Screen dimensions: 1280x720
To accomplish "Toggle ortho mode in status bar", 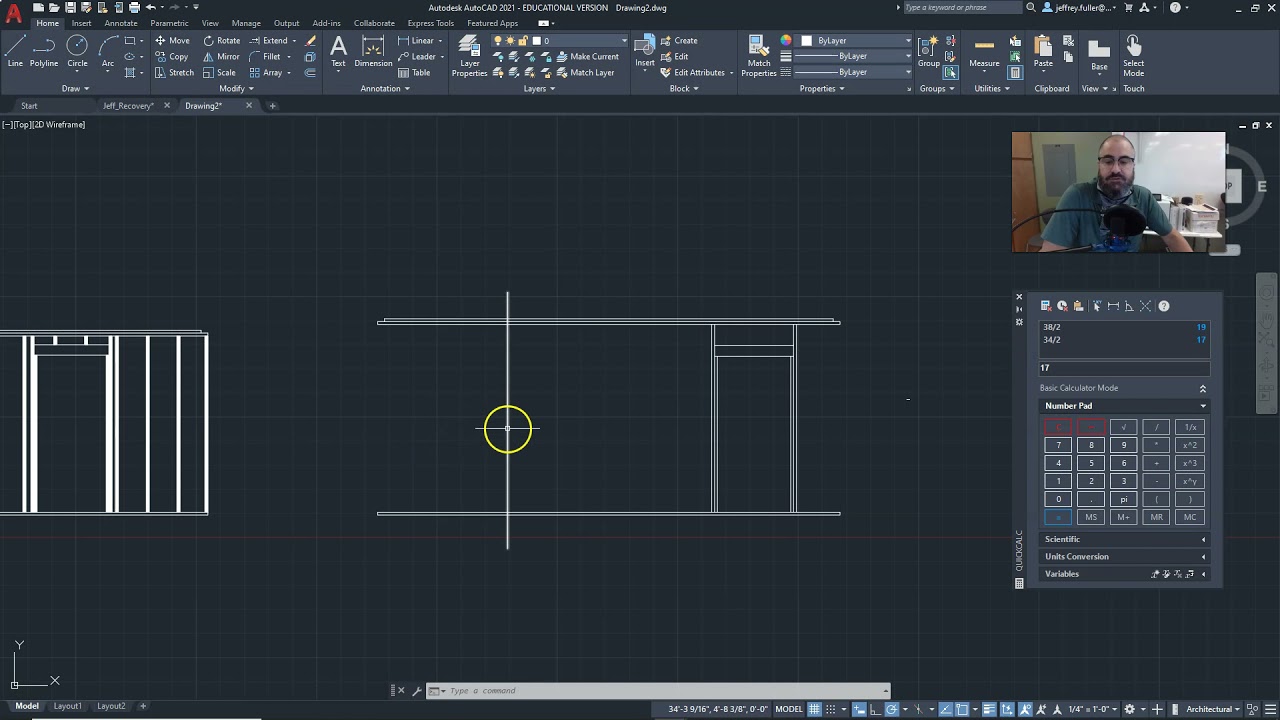I will [875, 709].
